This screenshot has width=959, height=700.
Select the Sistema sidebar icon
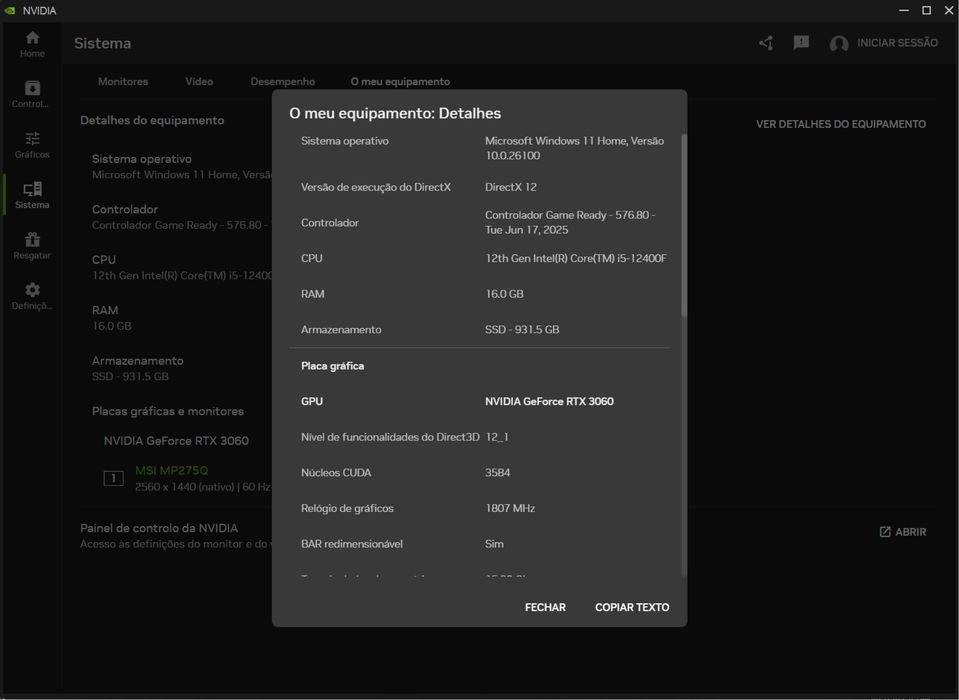tap(32, 189)
